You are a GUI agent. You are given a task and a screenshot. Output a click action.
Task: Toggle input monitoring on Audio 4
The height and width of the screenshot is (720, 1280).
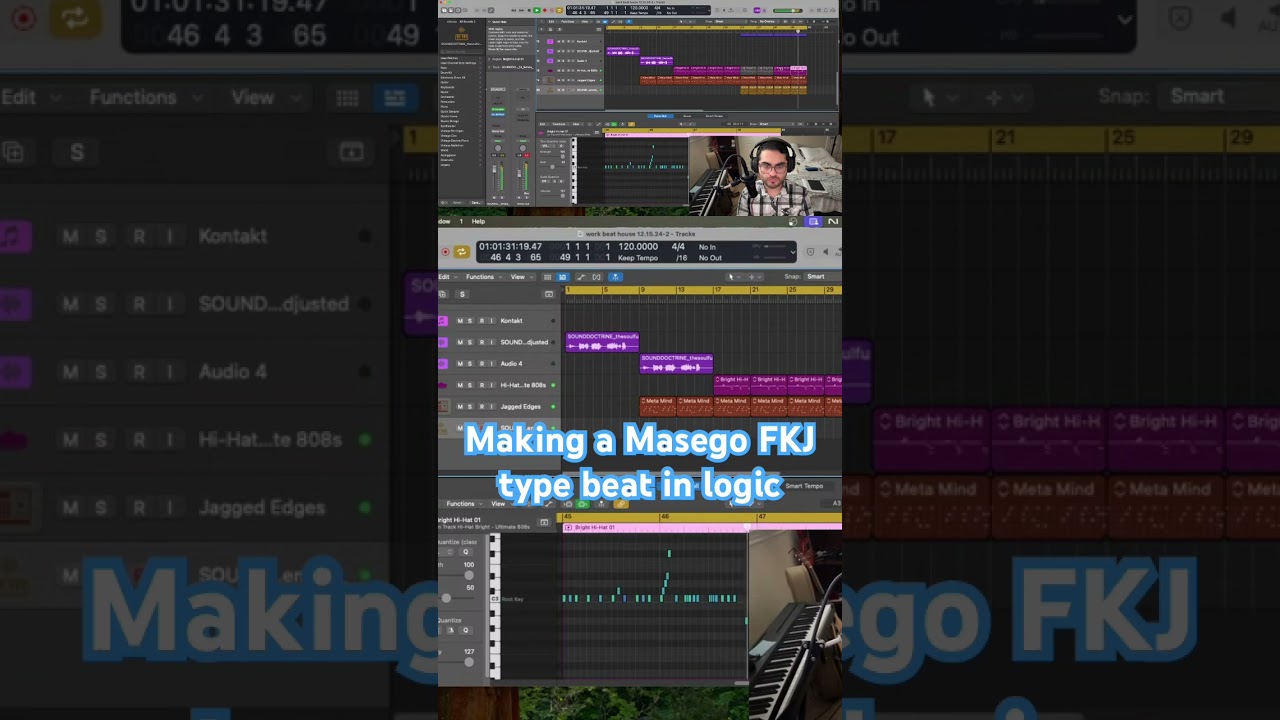pos(491,364)
